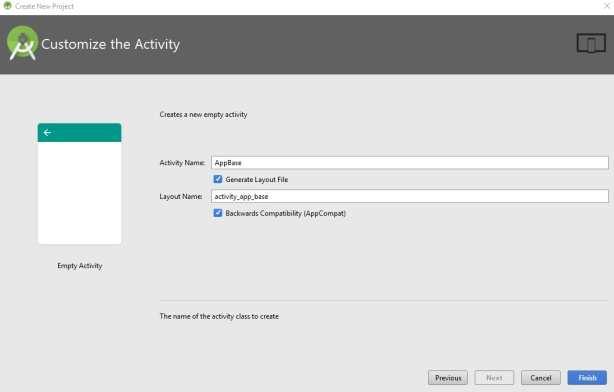Toggle Backwards Compatibility (AppCompat) checkbox
The height and width of the screenshot is (392, 614).
[x=218, y=213]
